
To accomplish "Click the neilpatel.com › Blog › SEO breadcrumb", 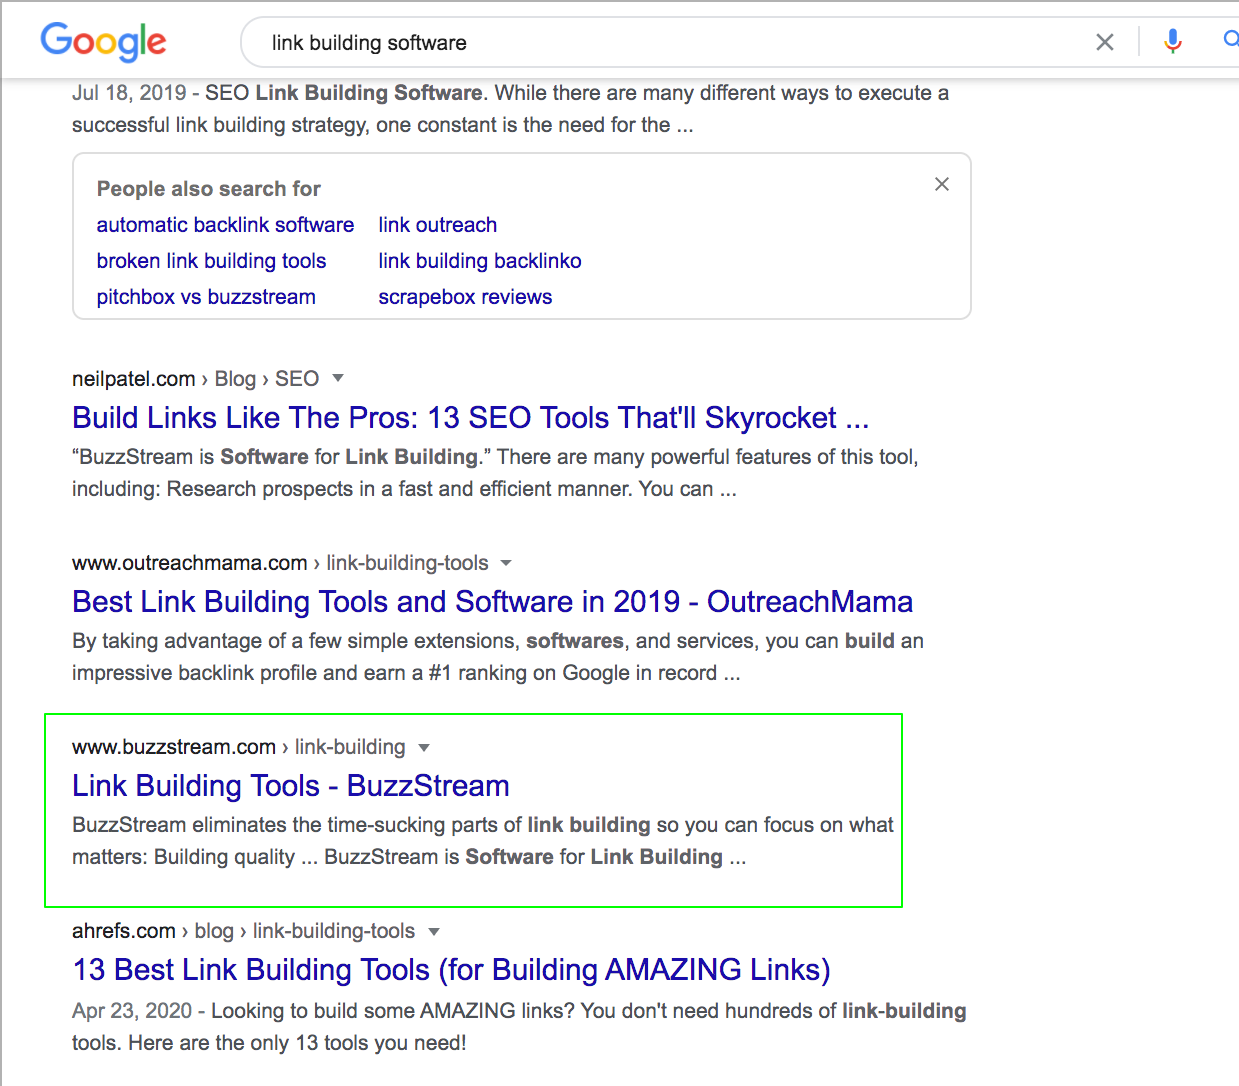I will [195, 379].
